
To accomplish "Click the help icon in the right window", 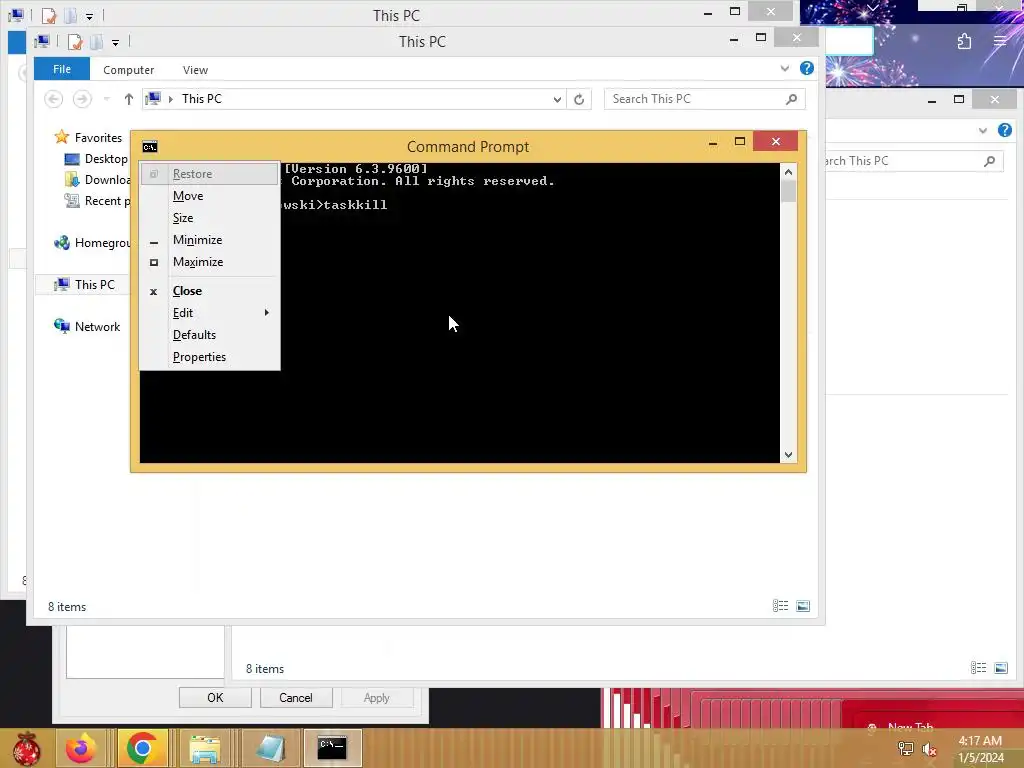I will pyautogui.click(x=1004, y=130).
